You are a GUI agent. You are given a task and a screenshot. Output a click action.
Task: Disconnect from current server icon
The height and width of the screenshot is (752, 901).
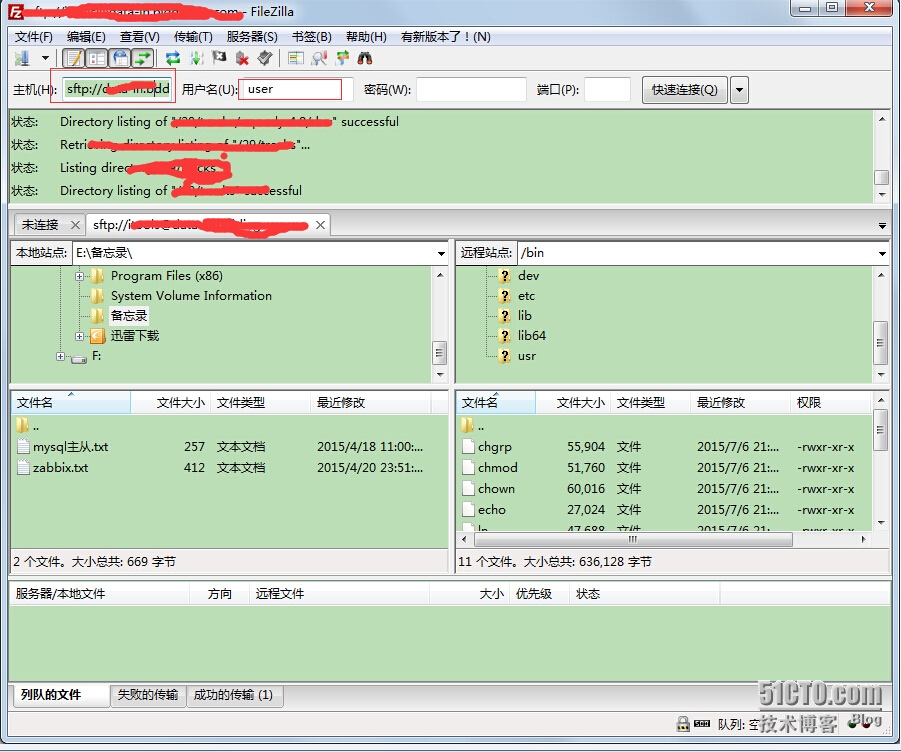pyautogui.click(x=242, y=58)
